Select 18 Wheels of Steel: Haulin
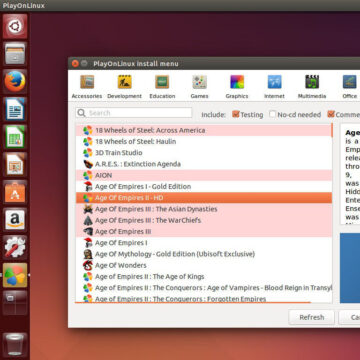This screenshot has width=360, height=360. (x=204, y=142)
